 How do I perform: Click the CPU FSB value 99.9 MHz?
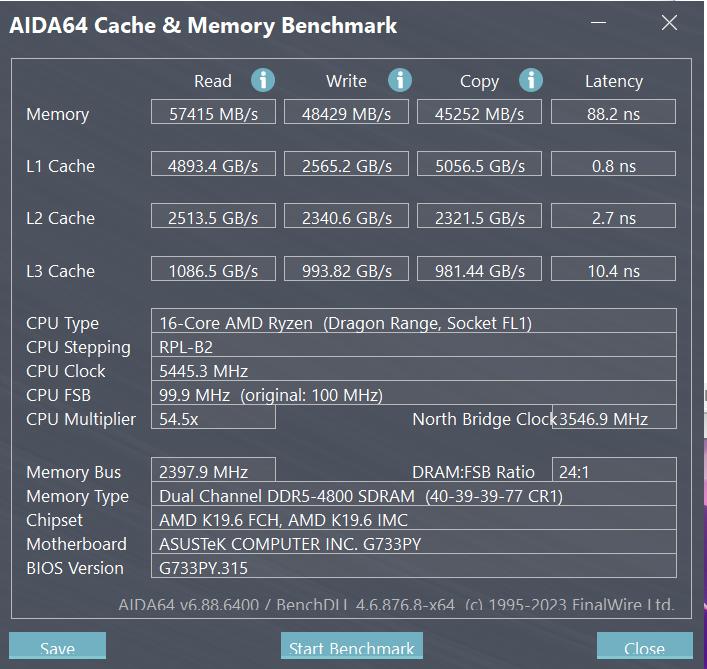[413, 393]
